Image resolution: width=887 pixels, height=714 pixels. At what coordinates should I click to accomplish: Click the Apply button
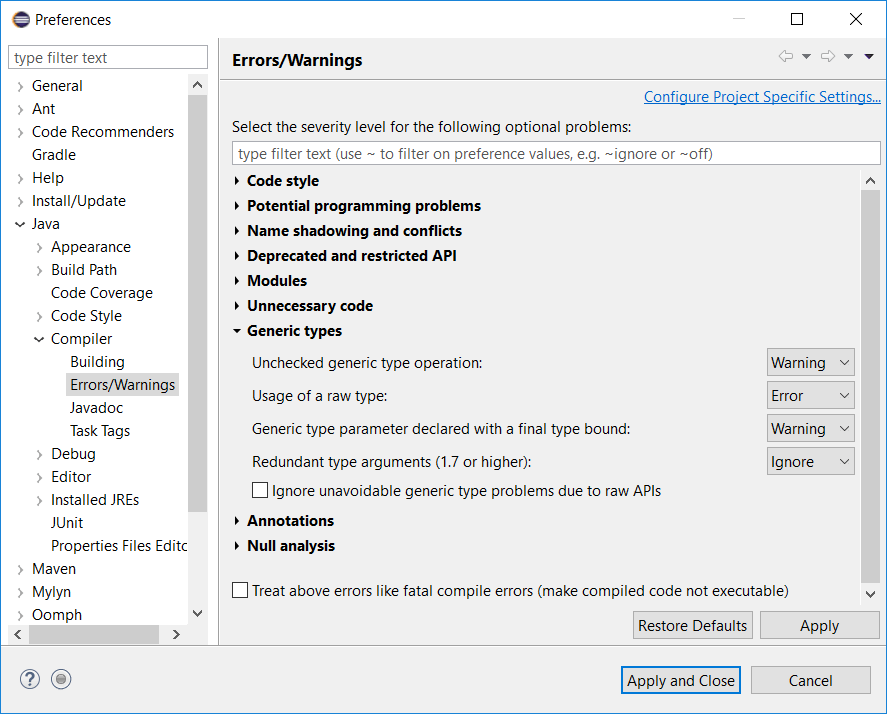pyautogui.click(x=819, y=625)
